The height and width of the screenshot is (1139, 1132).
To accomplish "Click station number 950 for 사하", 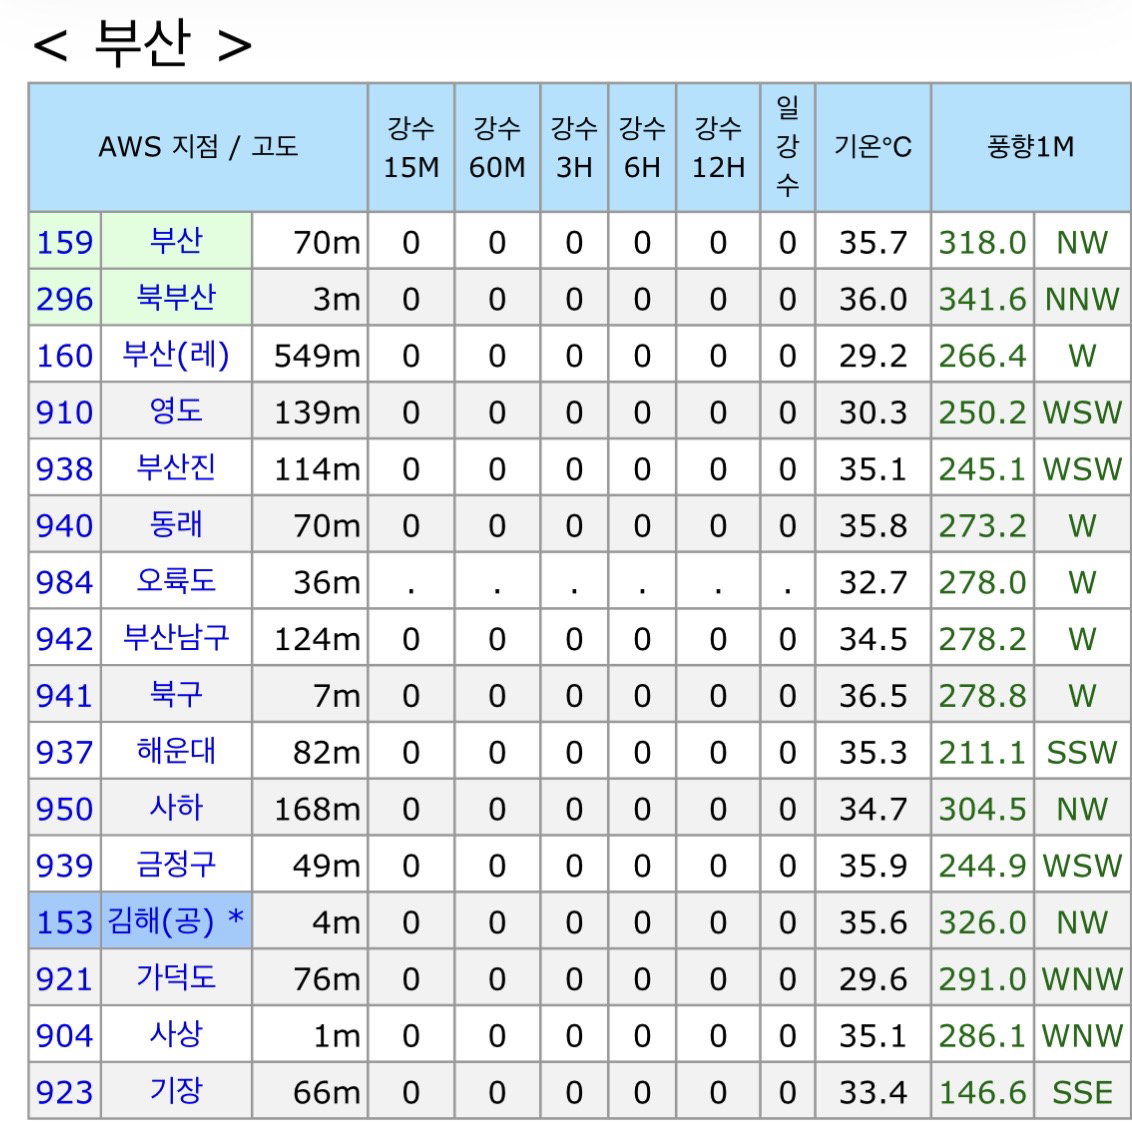I will click(65, 809).
